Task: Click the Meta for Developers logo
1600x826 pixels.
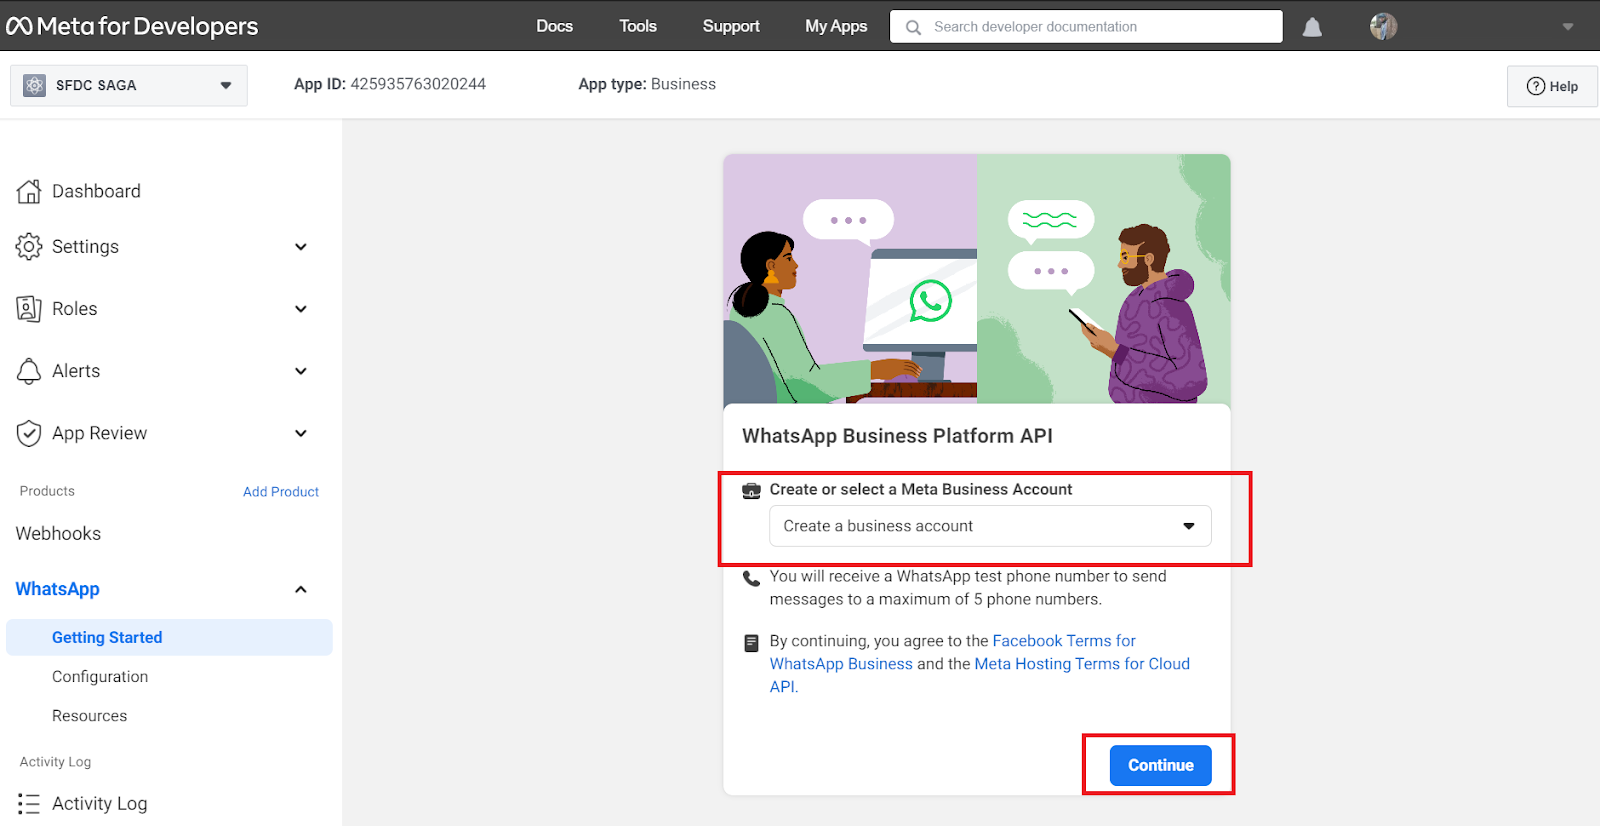Action: (132, 26)
